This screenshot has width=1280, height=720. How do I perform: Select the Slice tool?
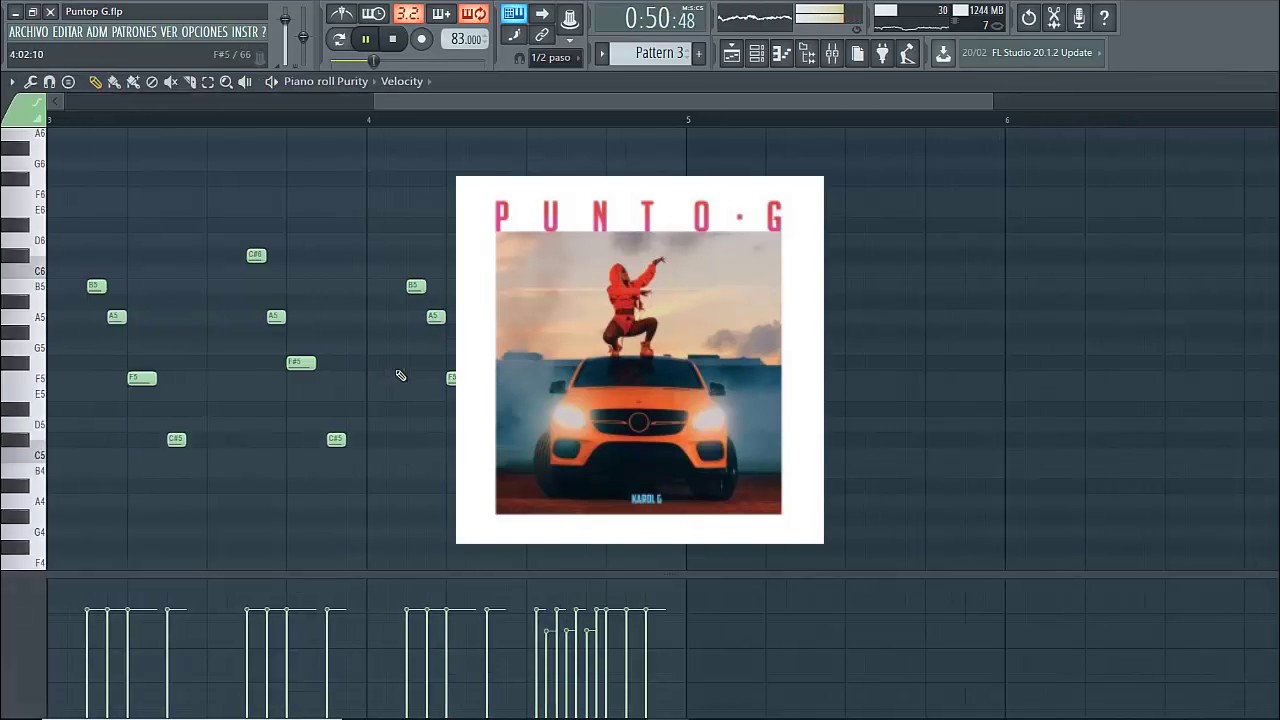pyautogui.click(x=189, y=82)
